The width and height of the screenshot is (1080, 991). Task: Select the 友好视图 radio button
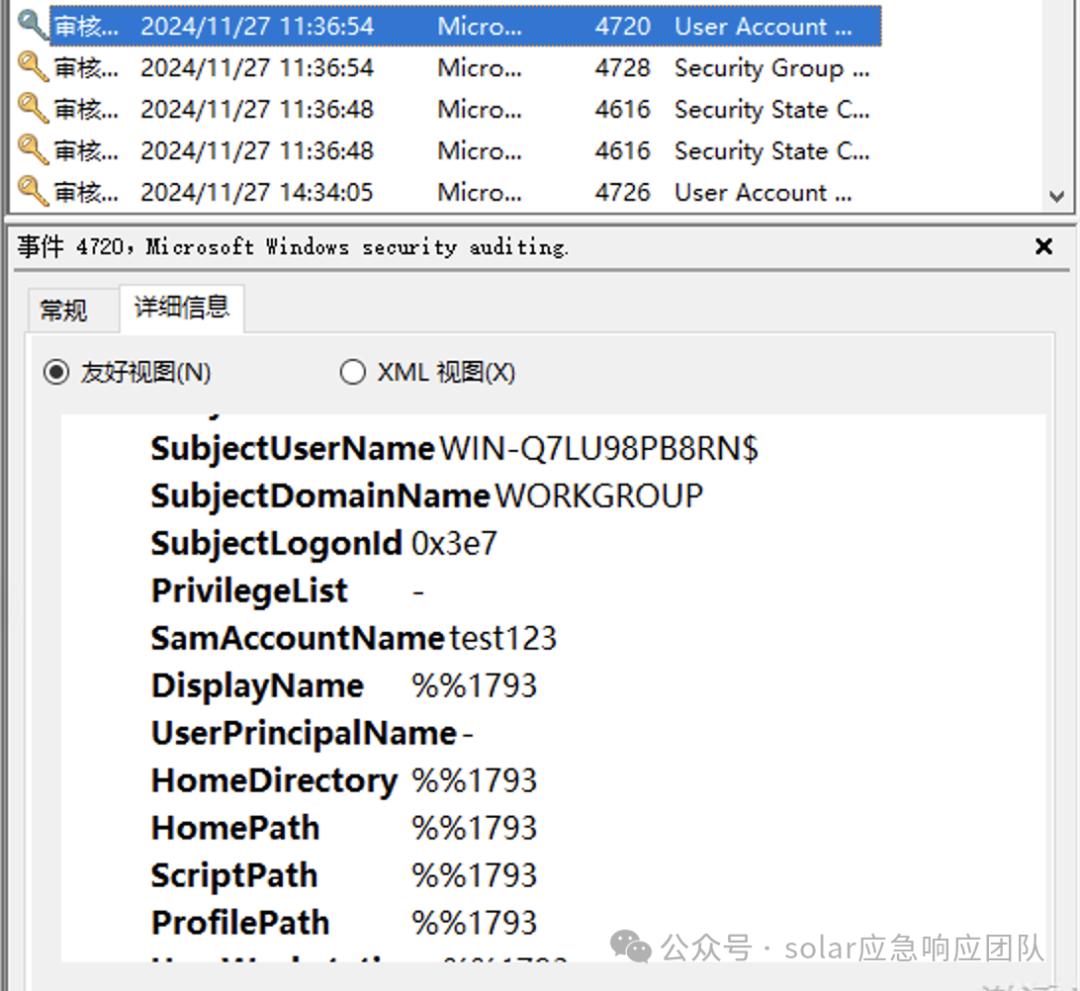[56, 371]
